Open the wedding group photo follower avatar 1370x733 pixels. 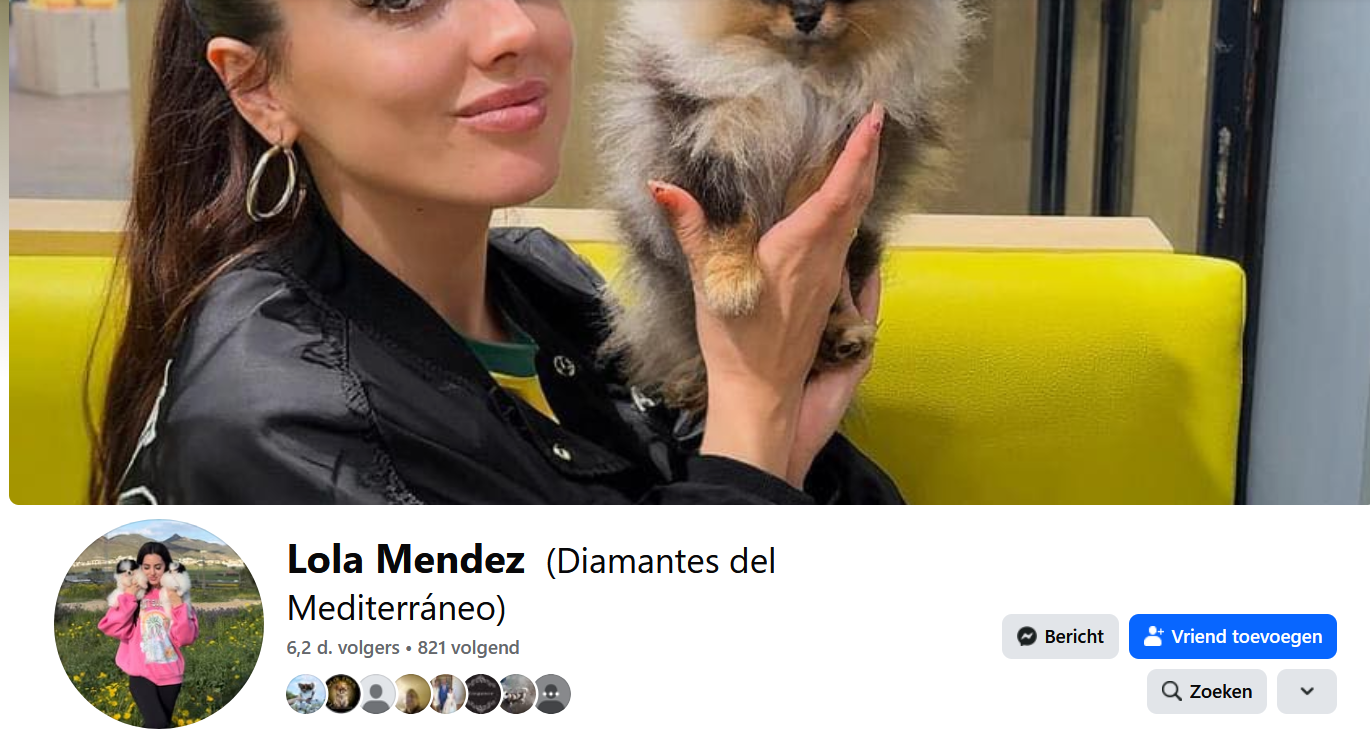pos(446,694)
